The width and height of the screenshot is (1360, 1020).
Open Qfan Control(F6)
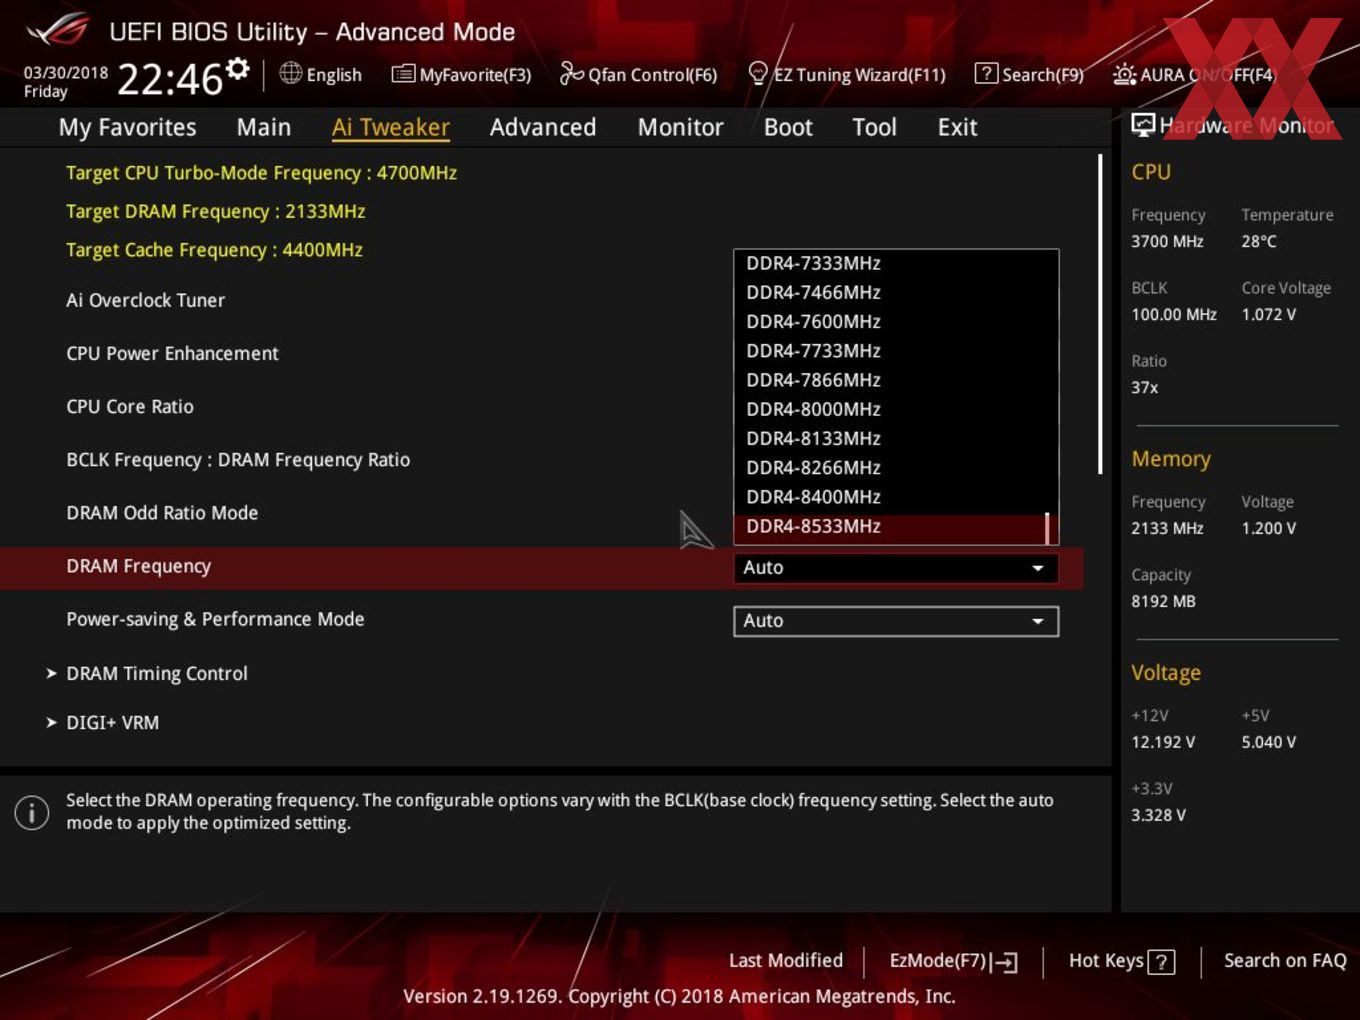(638, 75)
